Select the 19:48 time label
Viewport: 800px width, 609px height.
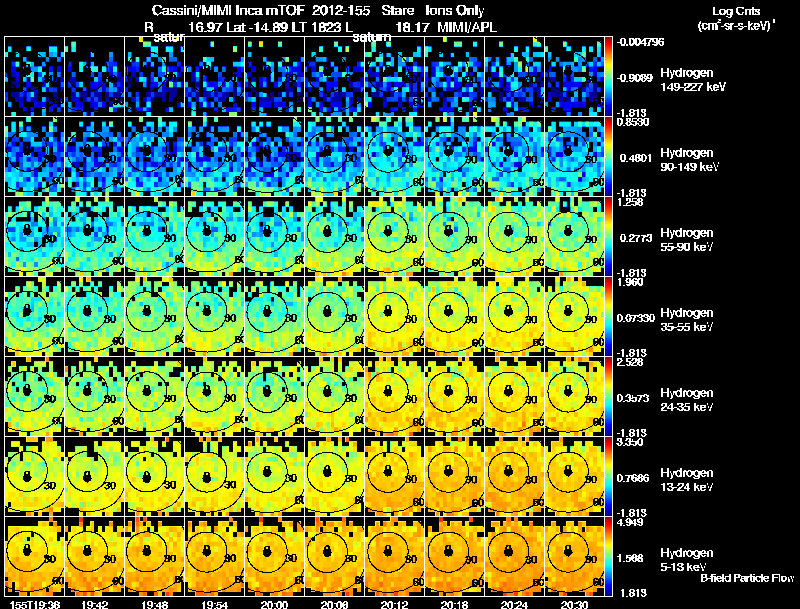coord(155,604)
